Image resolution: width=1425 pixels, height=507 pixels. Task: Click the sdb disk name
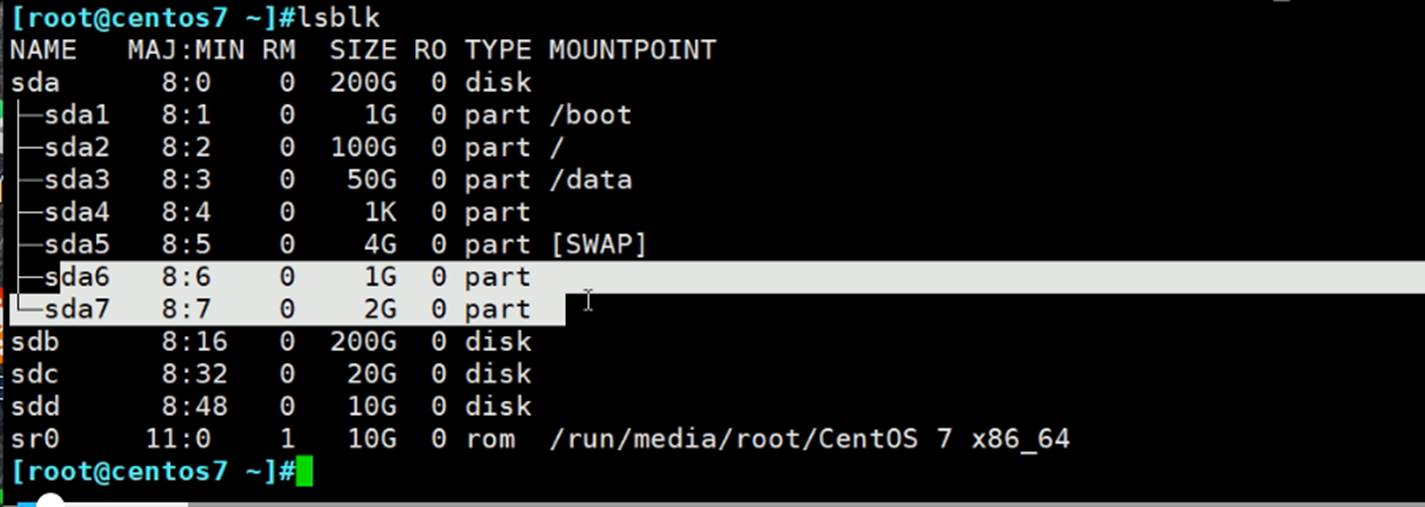35,342
